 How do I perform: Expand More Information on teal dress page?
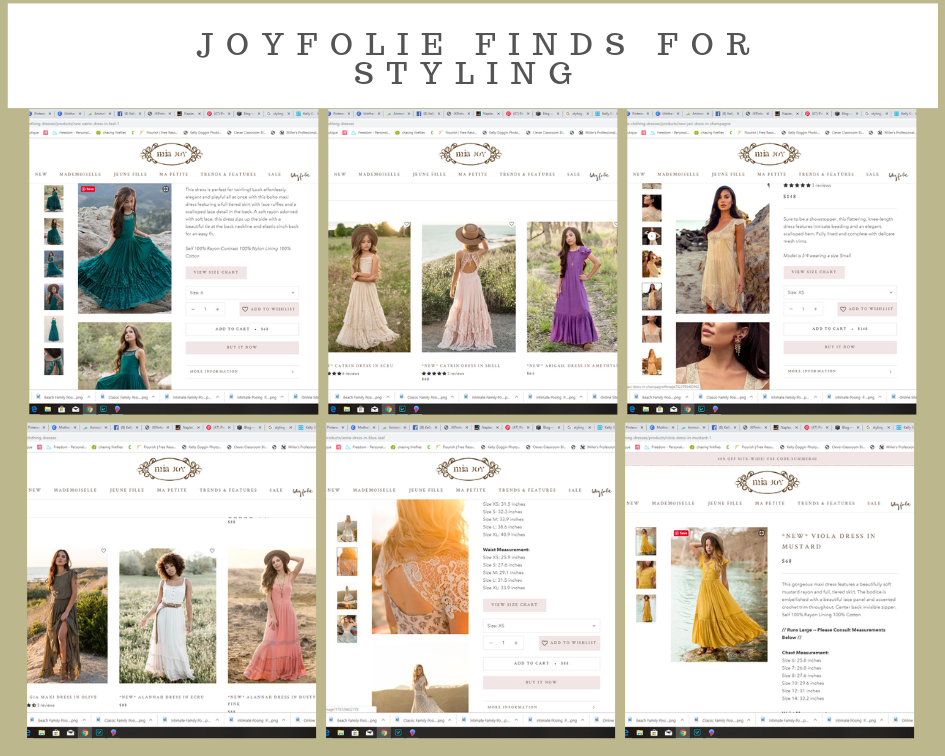click(242, 371)
